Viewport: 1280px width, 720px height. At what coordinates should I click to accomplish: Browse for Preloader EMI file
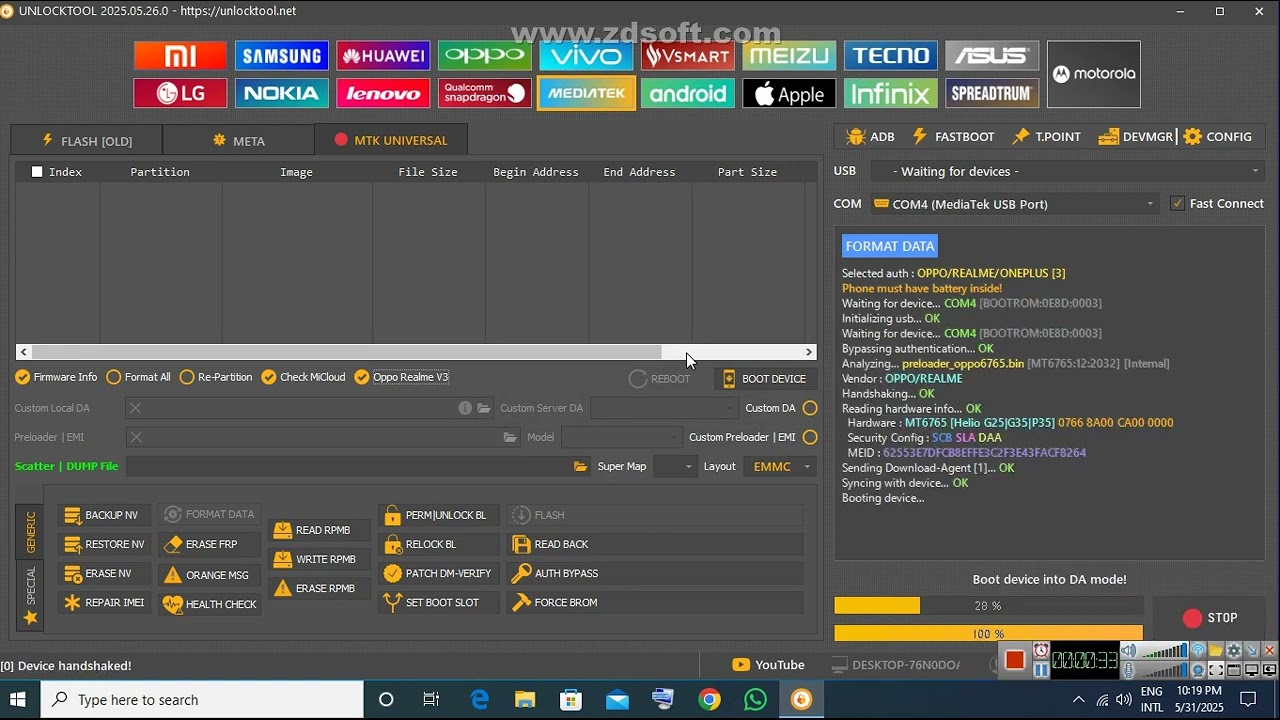point(510,437)
